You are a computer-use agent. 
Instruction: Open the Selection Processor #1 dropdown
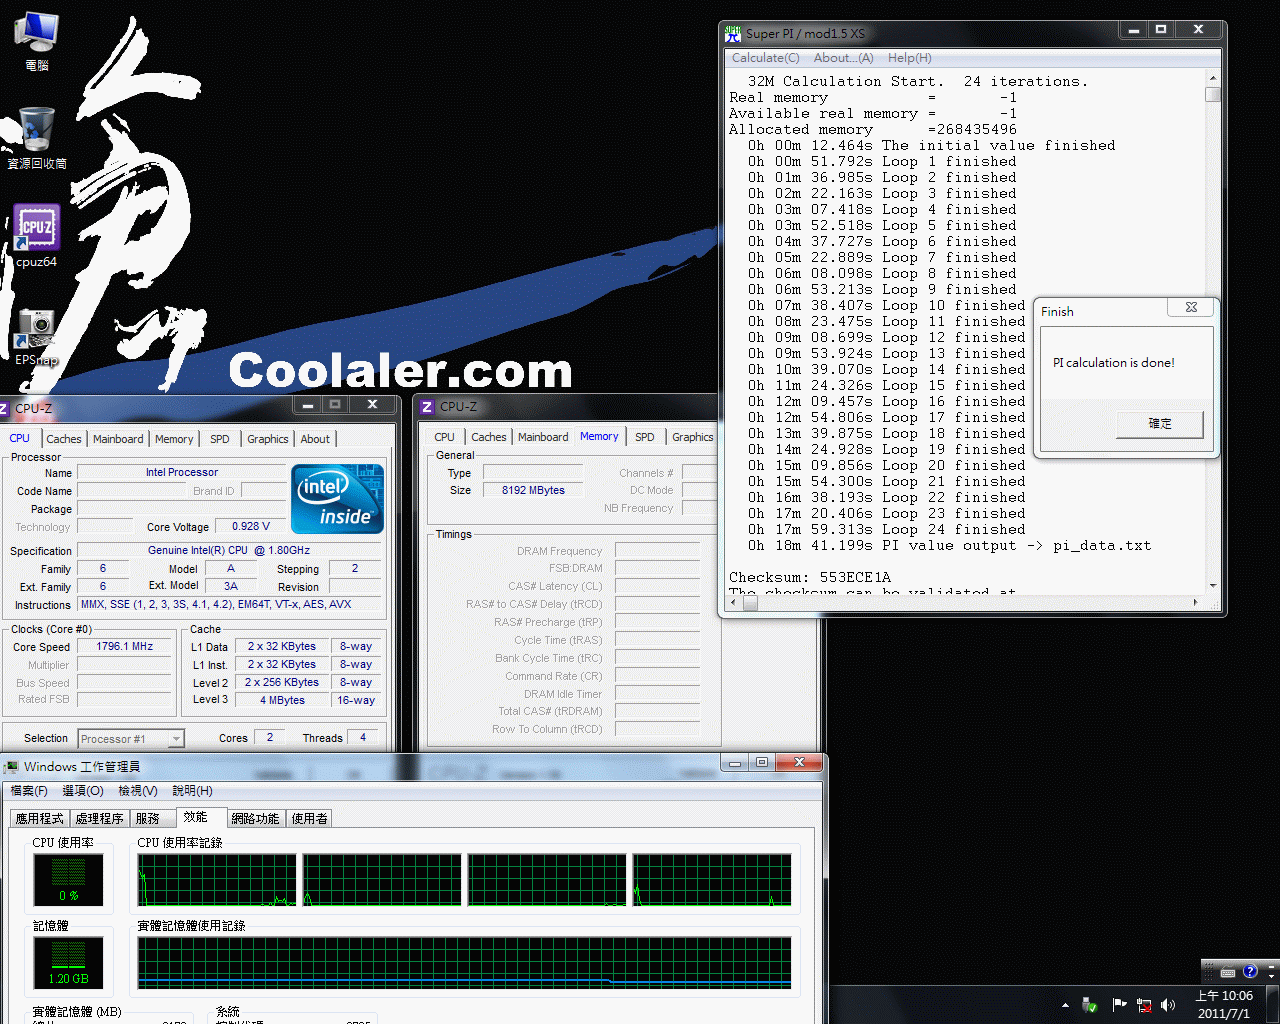177,739
